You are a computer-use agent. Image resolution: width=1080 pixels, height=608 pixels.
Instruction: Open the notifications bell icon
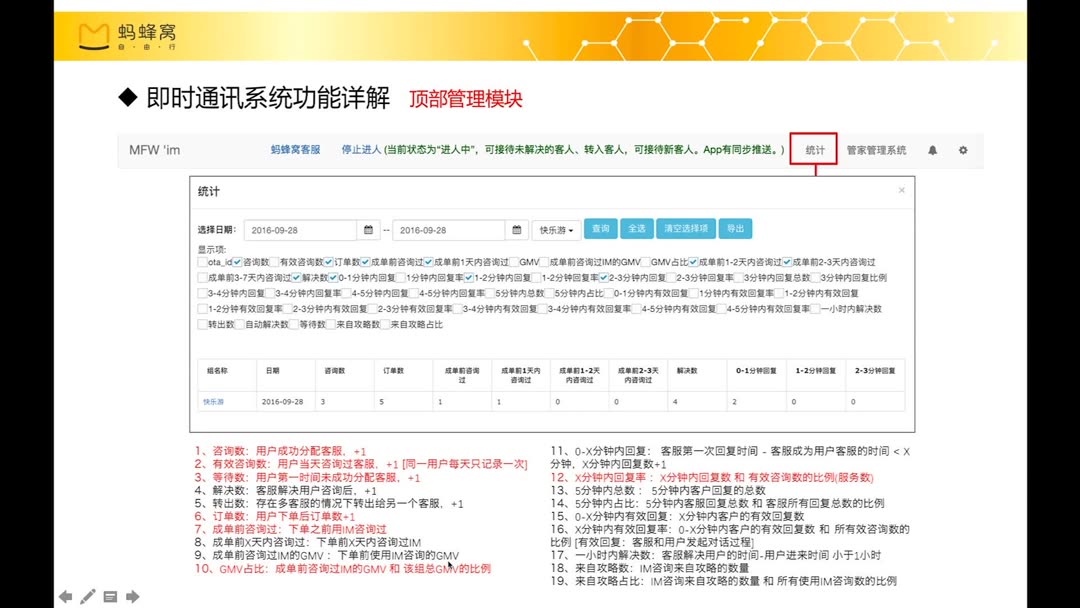pyautogui.click(x=931, y=148)
